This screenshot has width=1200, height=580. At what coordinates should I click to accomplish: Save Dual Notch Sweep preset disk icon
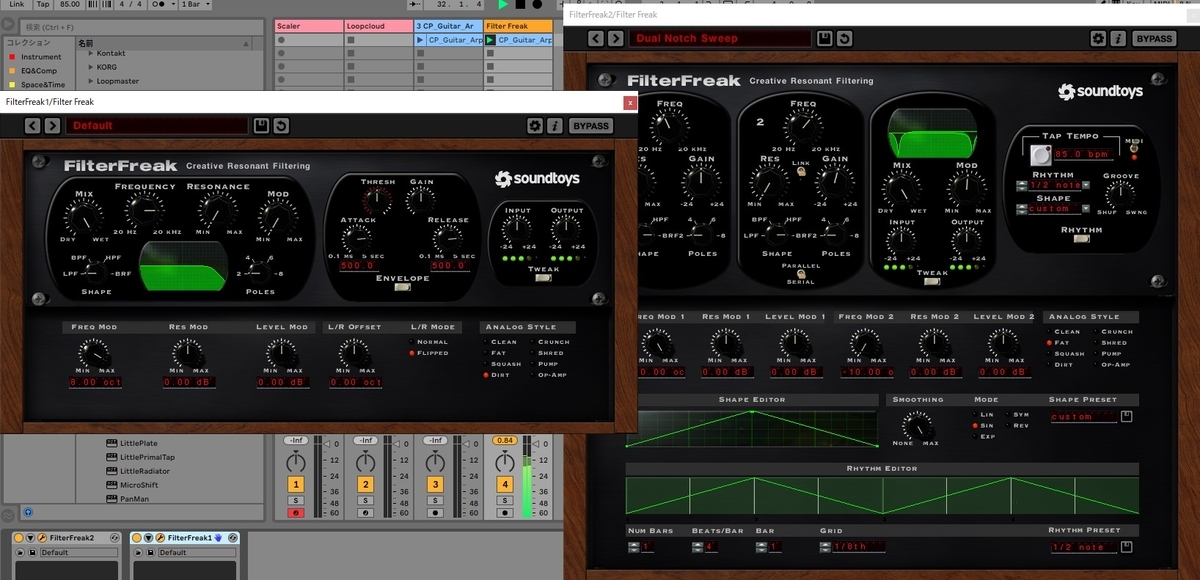coord(825,38)
